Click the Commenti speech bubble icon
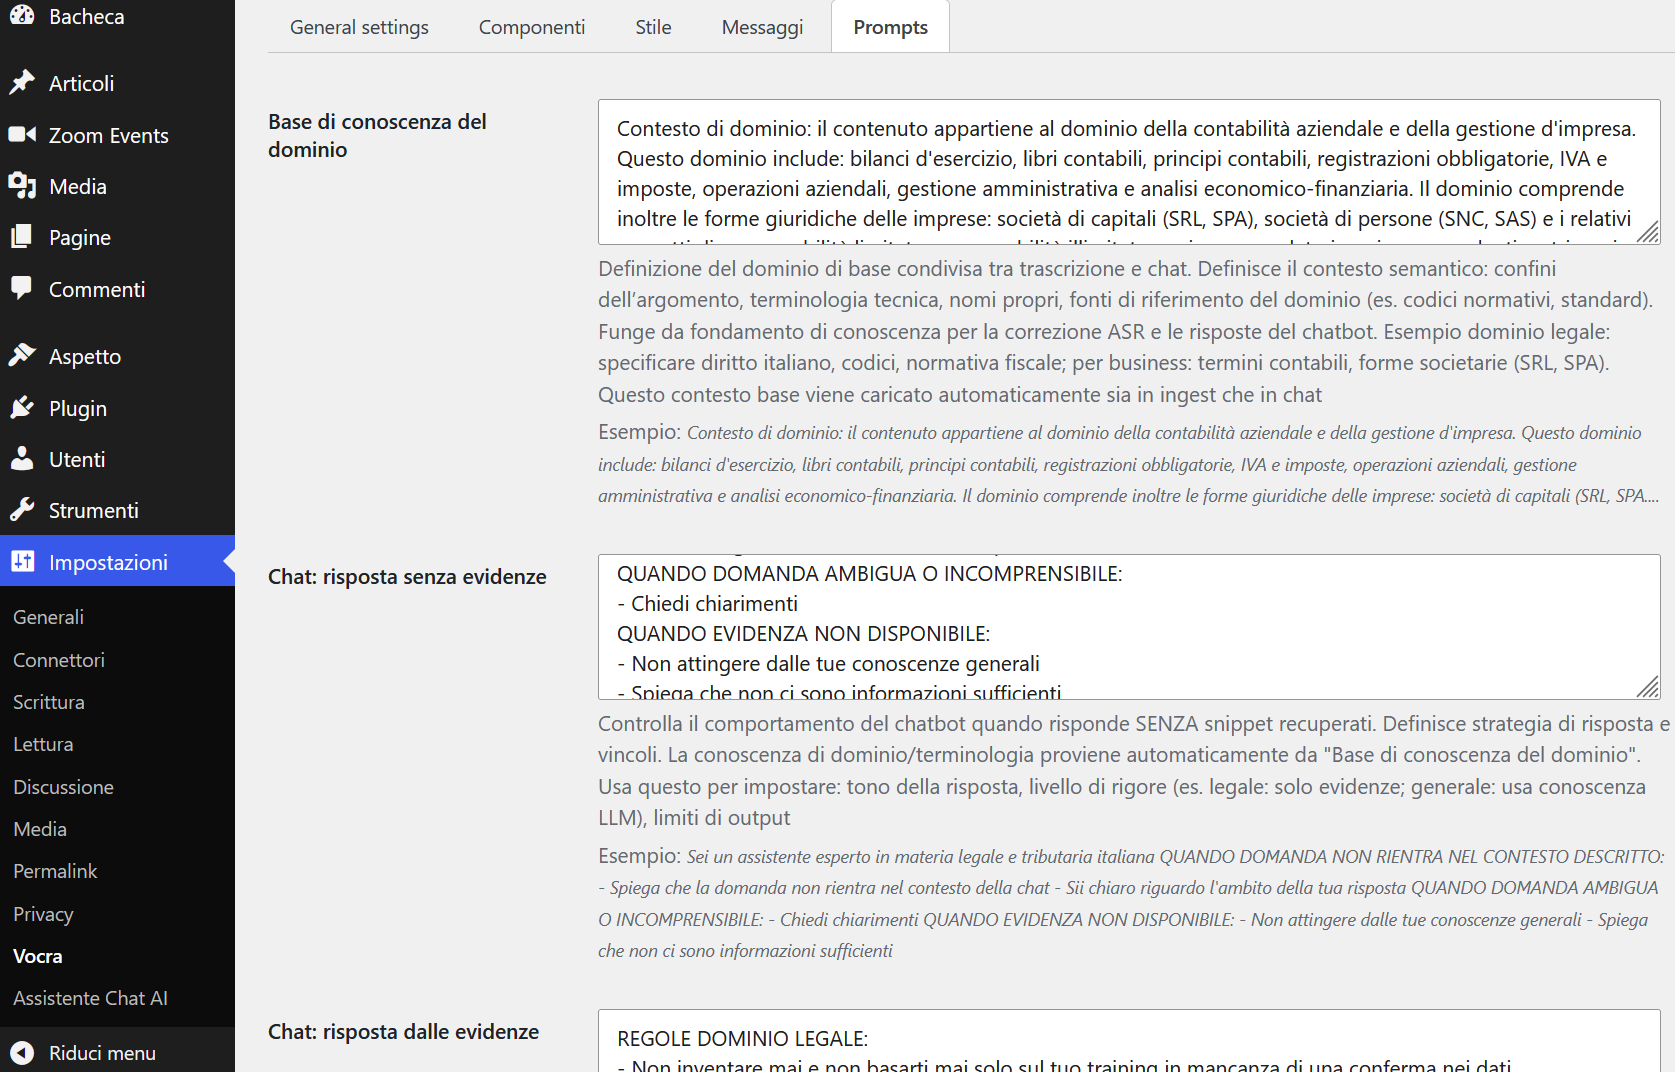Image resolution: width=1675 pixels, height=1072 pixels. [22, 289]
